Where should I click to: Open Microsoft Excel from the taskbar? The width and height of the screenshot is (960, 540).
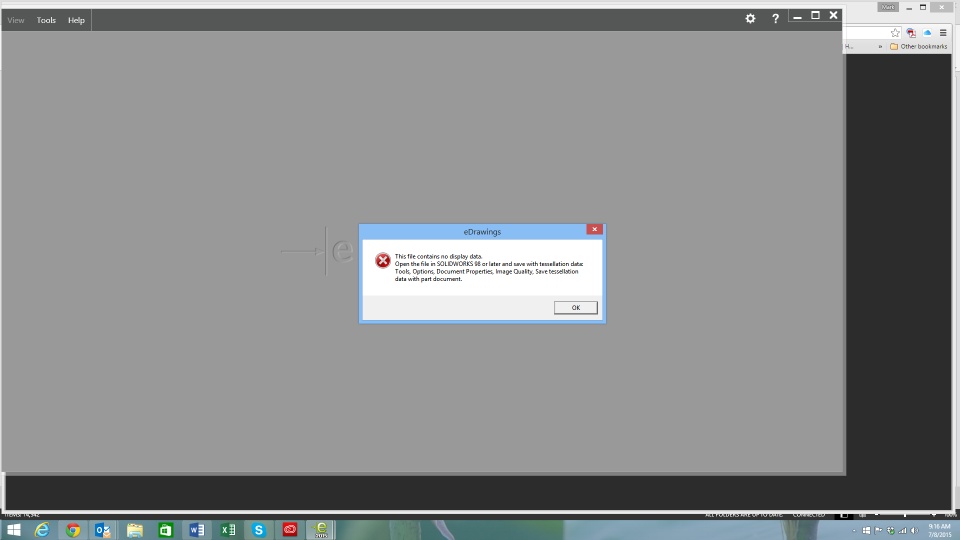pyautogui.click(x=228, y=530)
